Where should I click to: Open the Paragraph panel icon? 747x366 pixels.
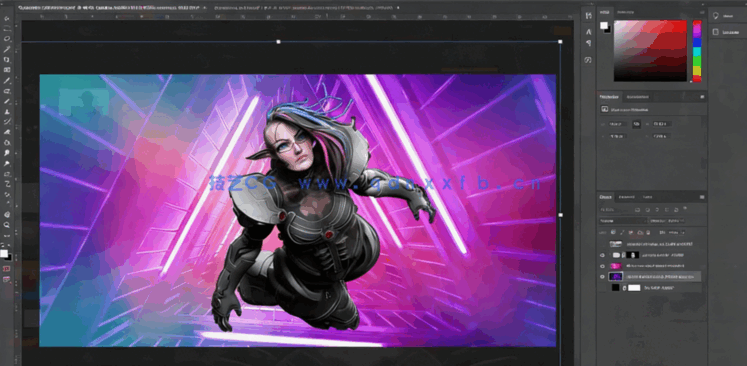tap(588, 43)
